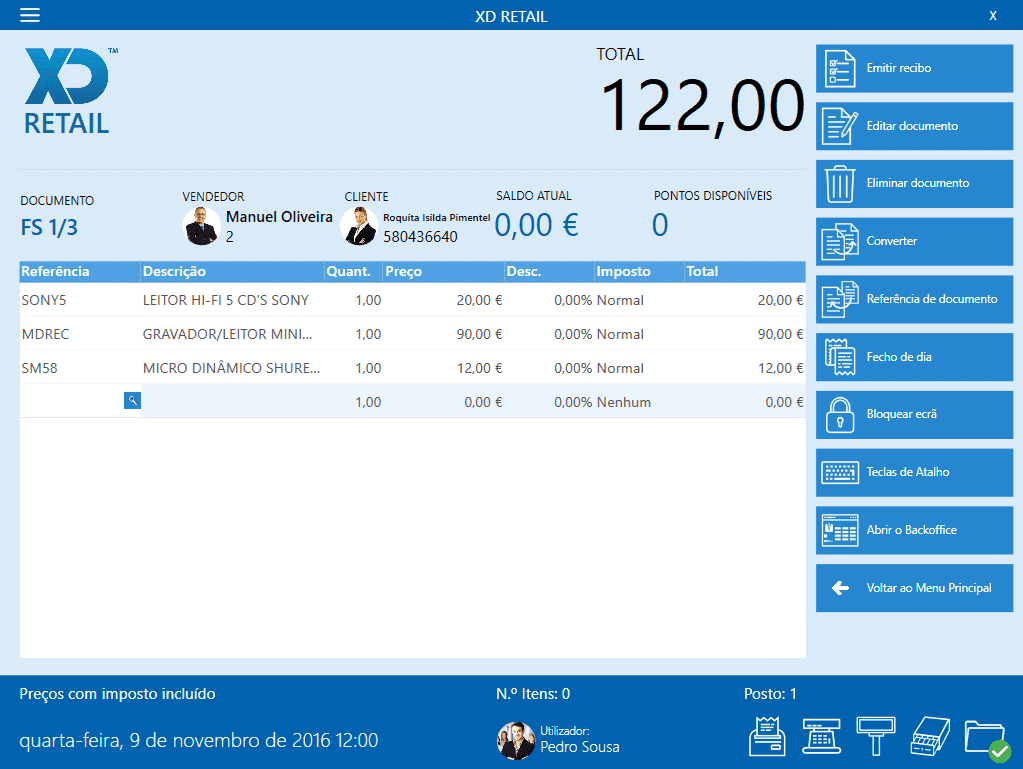Click the Fecho de dia receipt icon
Viewport: 1023px width, 769px height.
click(x=839, y=357)
